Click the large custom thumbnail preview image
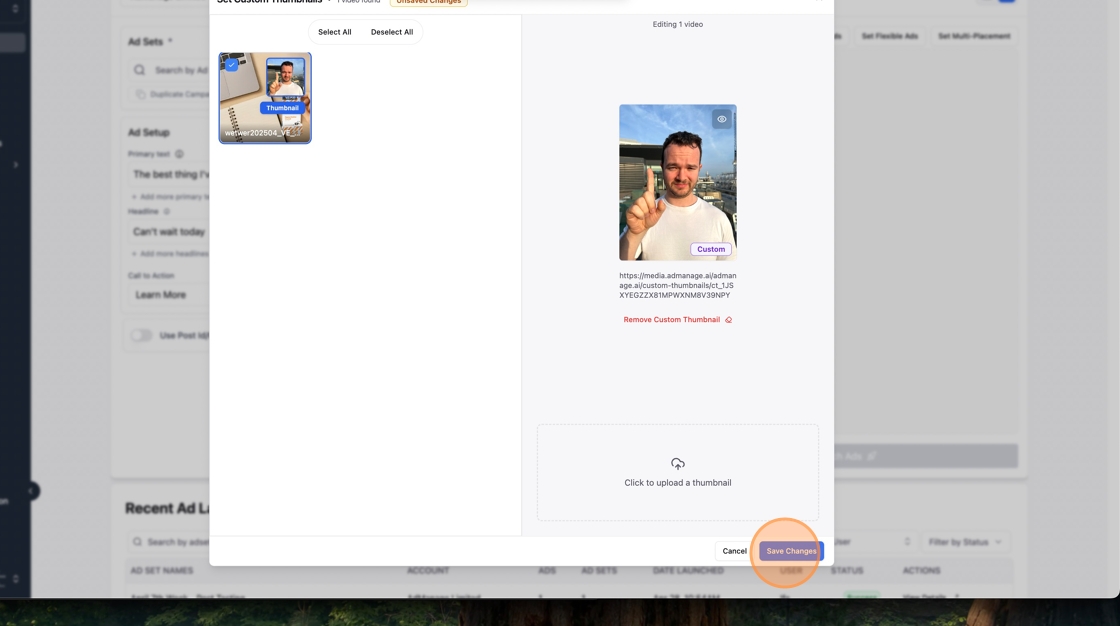1120x626 pixels. coord(678,182)
